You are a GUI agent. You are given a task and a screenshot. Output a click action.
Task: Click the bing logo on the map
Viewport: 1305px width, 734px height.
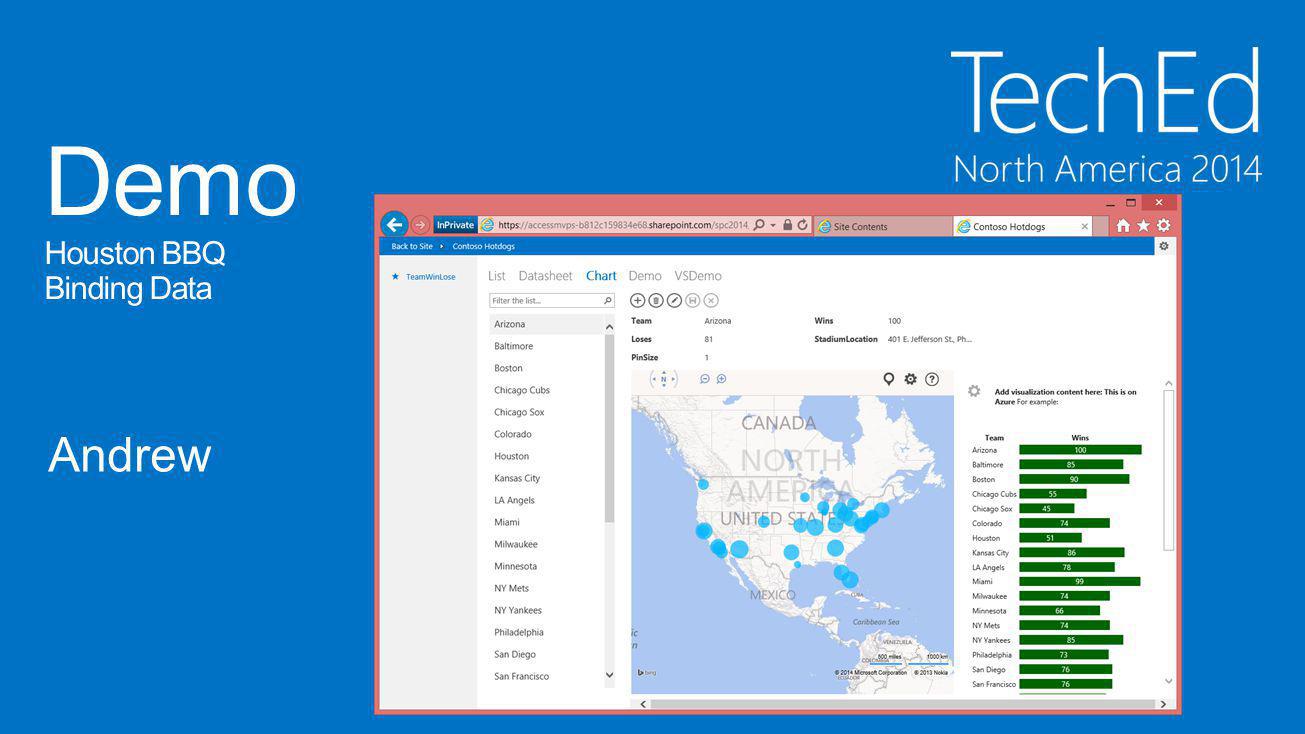point(647,672)
